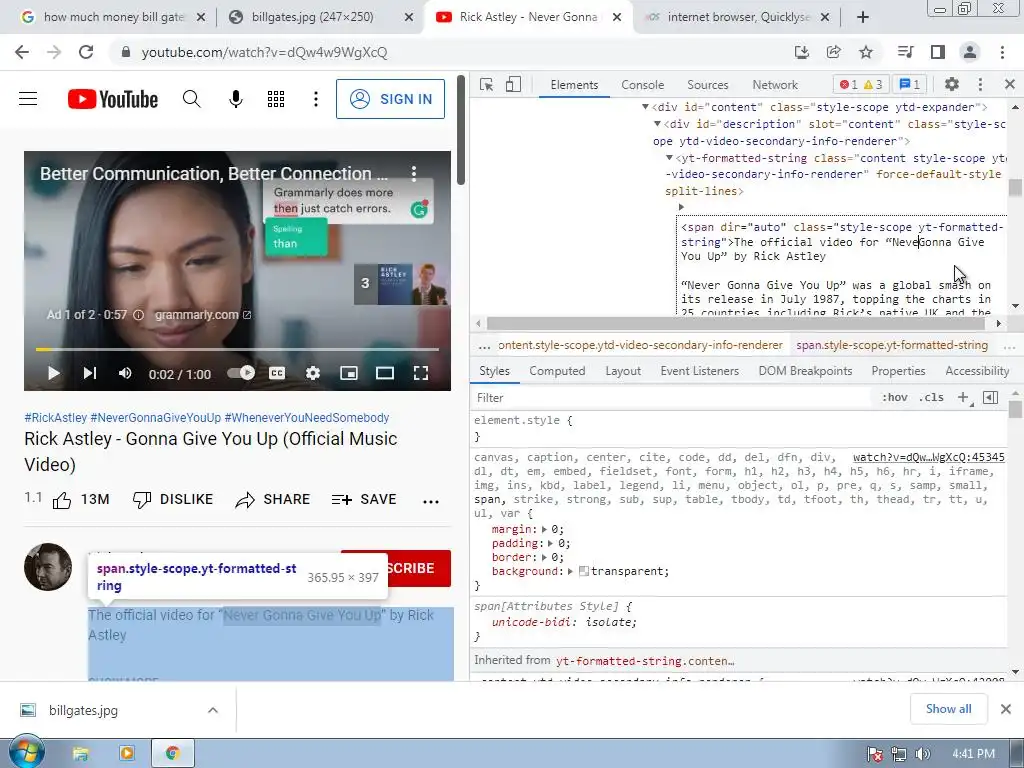This screenshot has height=768, width=1024.
Task: Toggle the device toolbar in DevTools
Action: pos(513,84)
